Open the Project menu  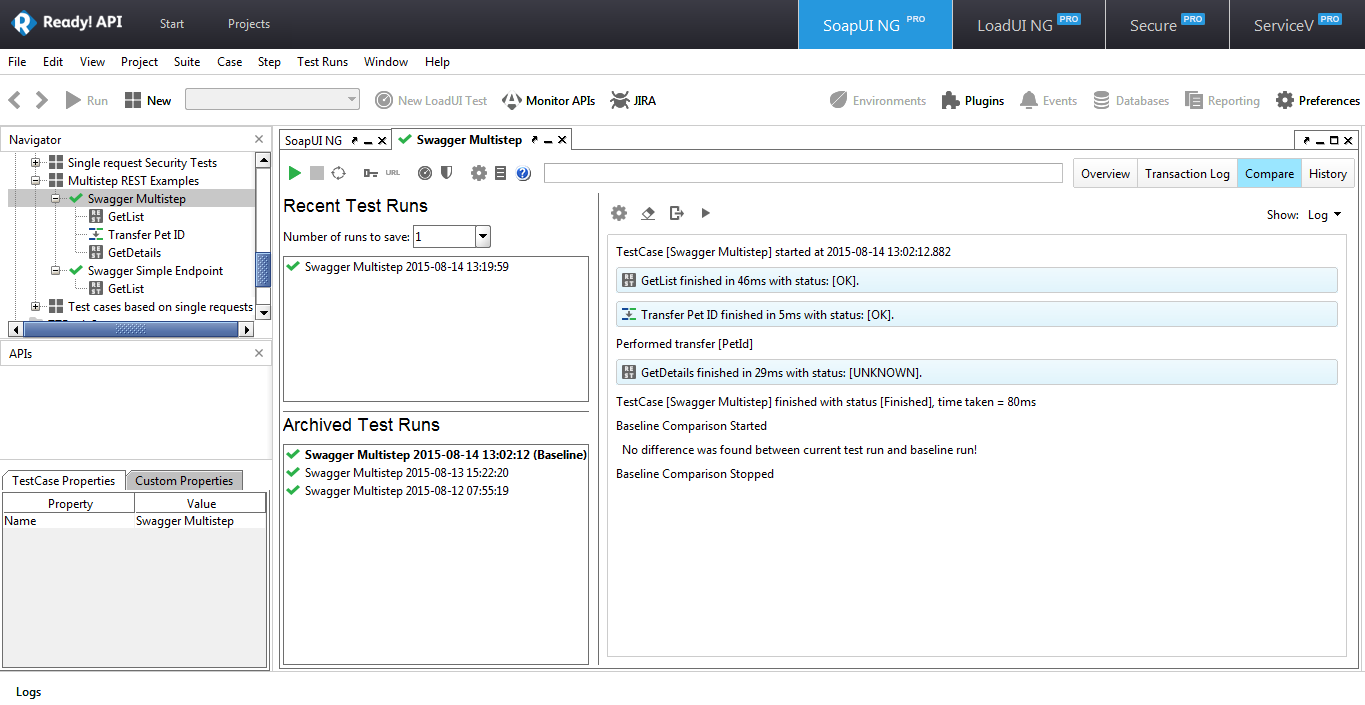tap(139, 62)
